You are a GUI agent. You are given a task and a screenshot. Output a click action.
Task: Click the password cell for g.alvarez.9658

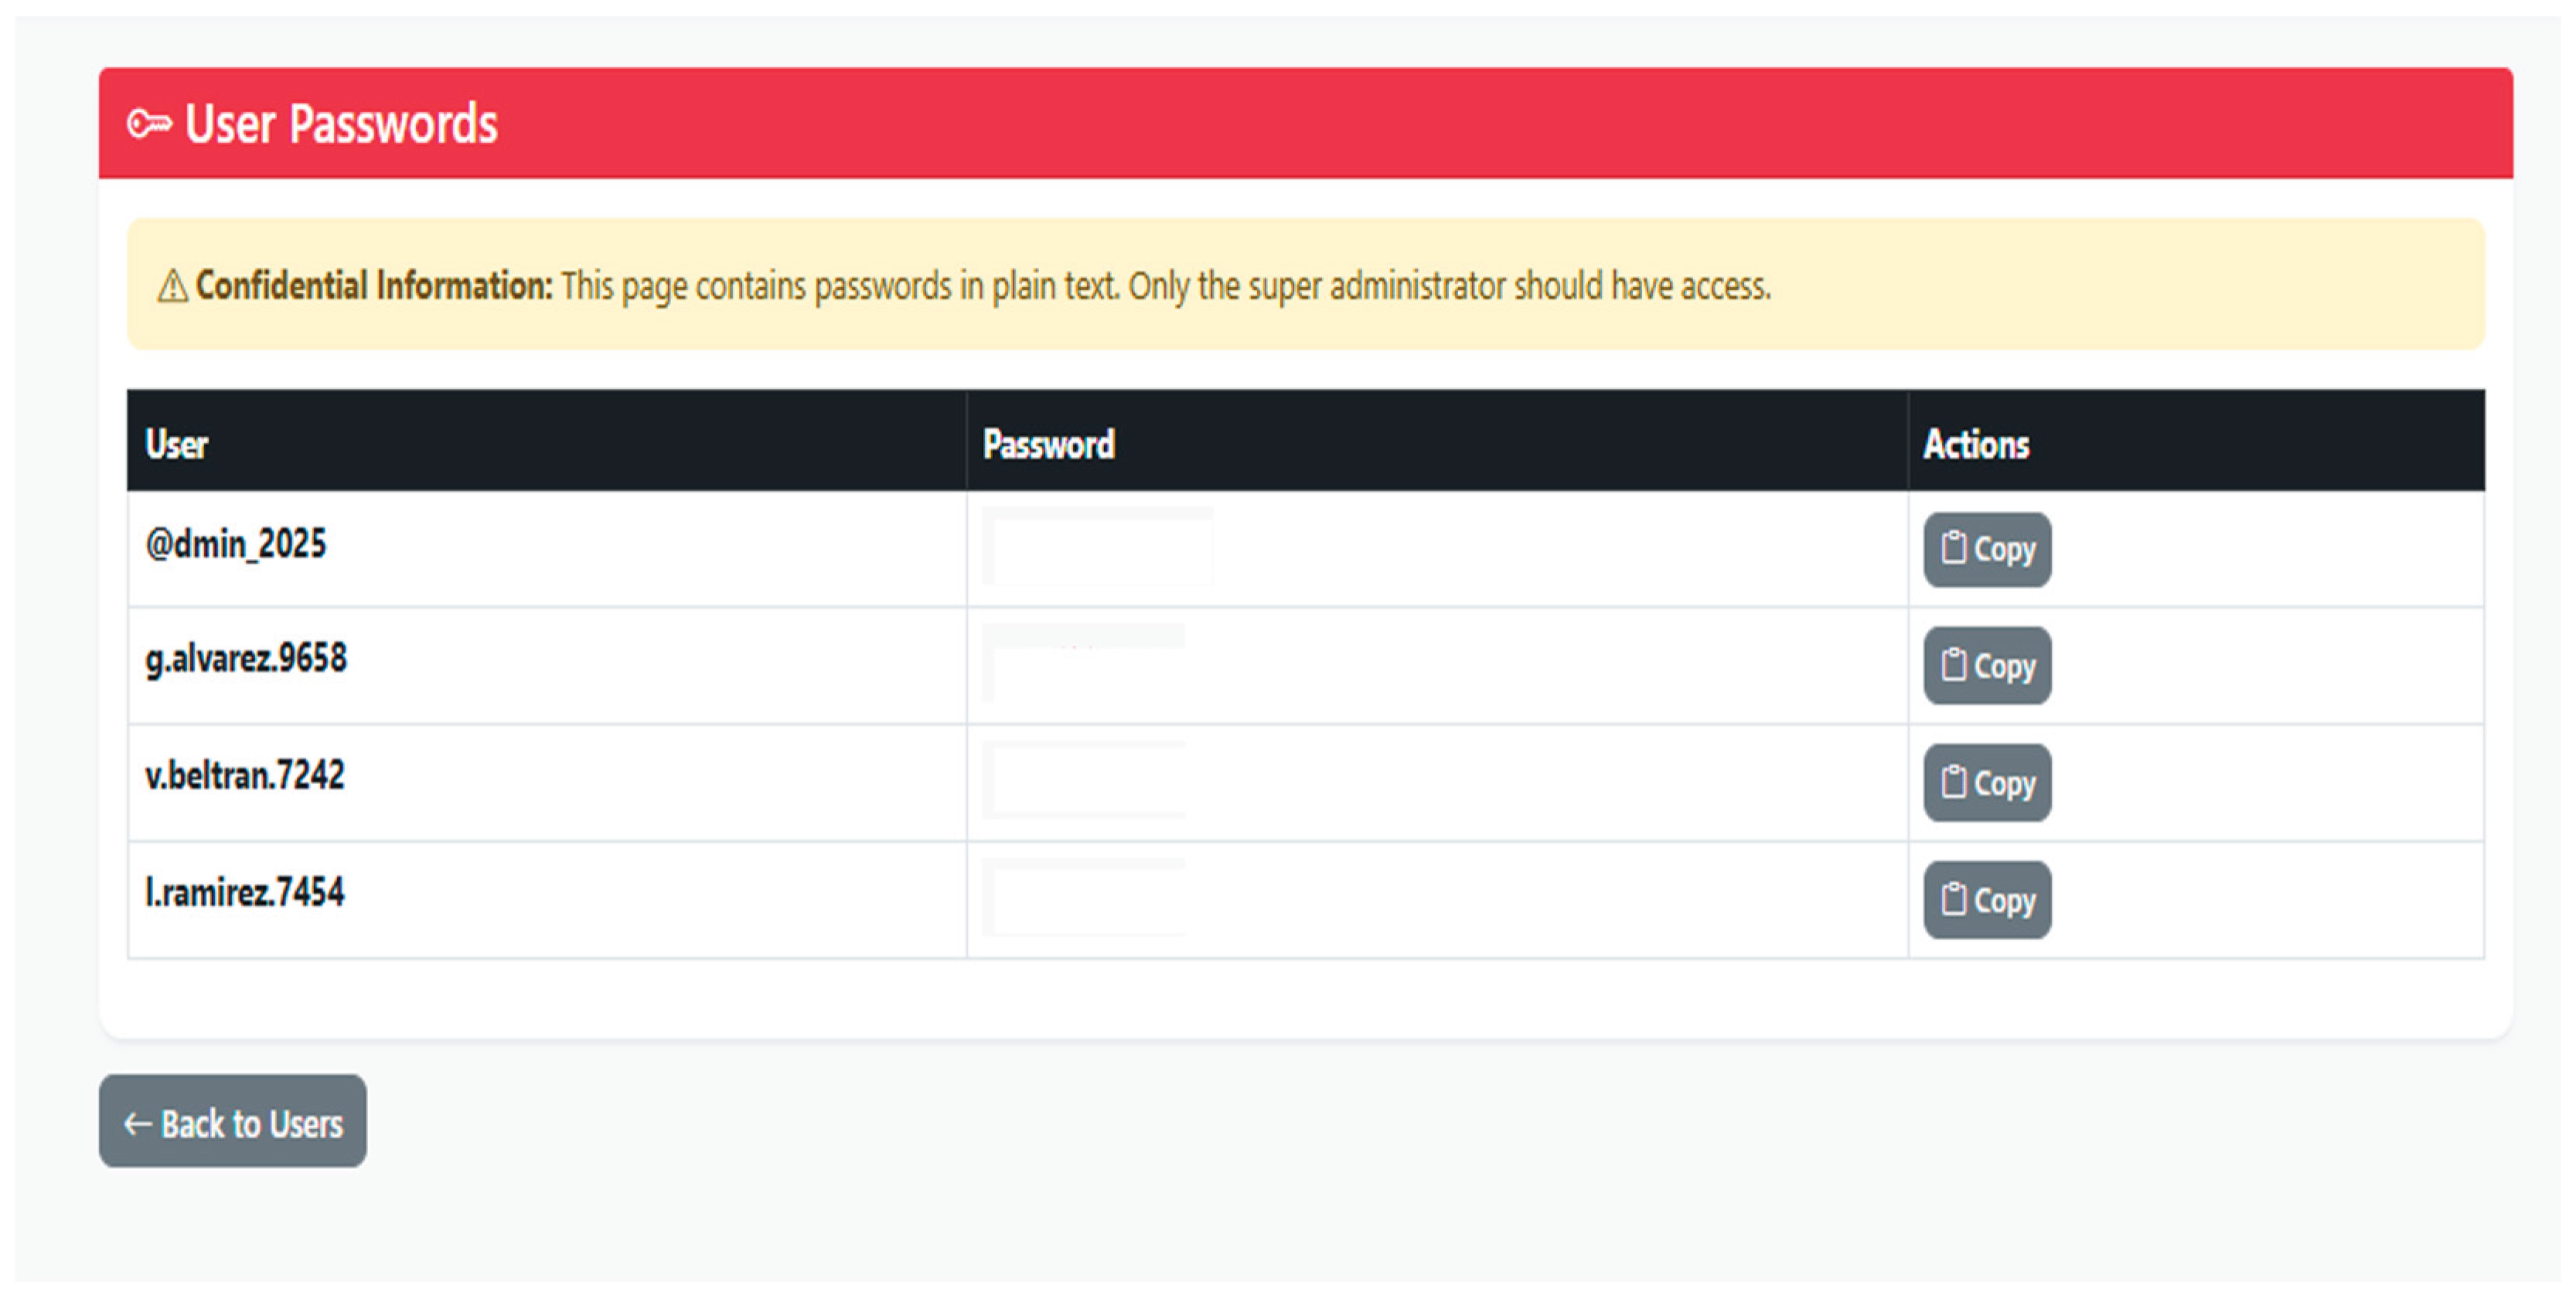click(x=1084, y=663)
